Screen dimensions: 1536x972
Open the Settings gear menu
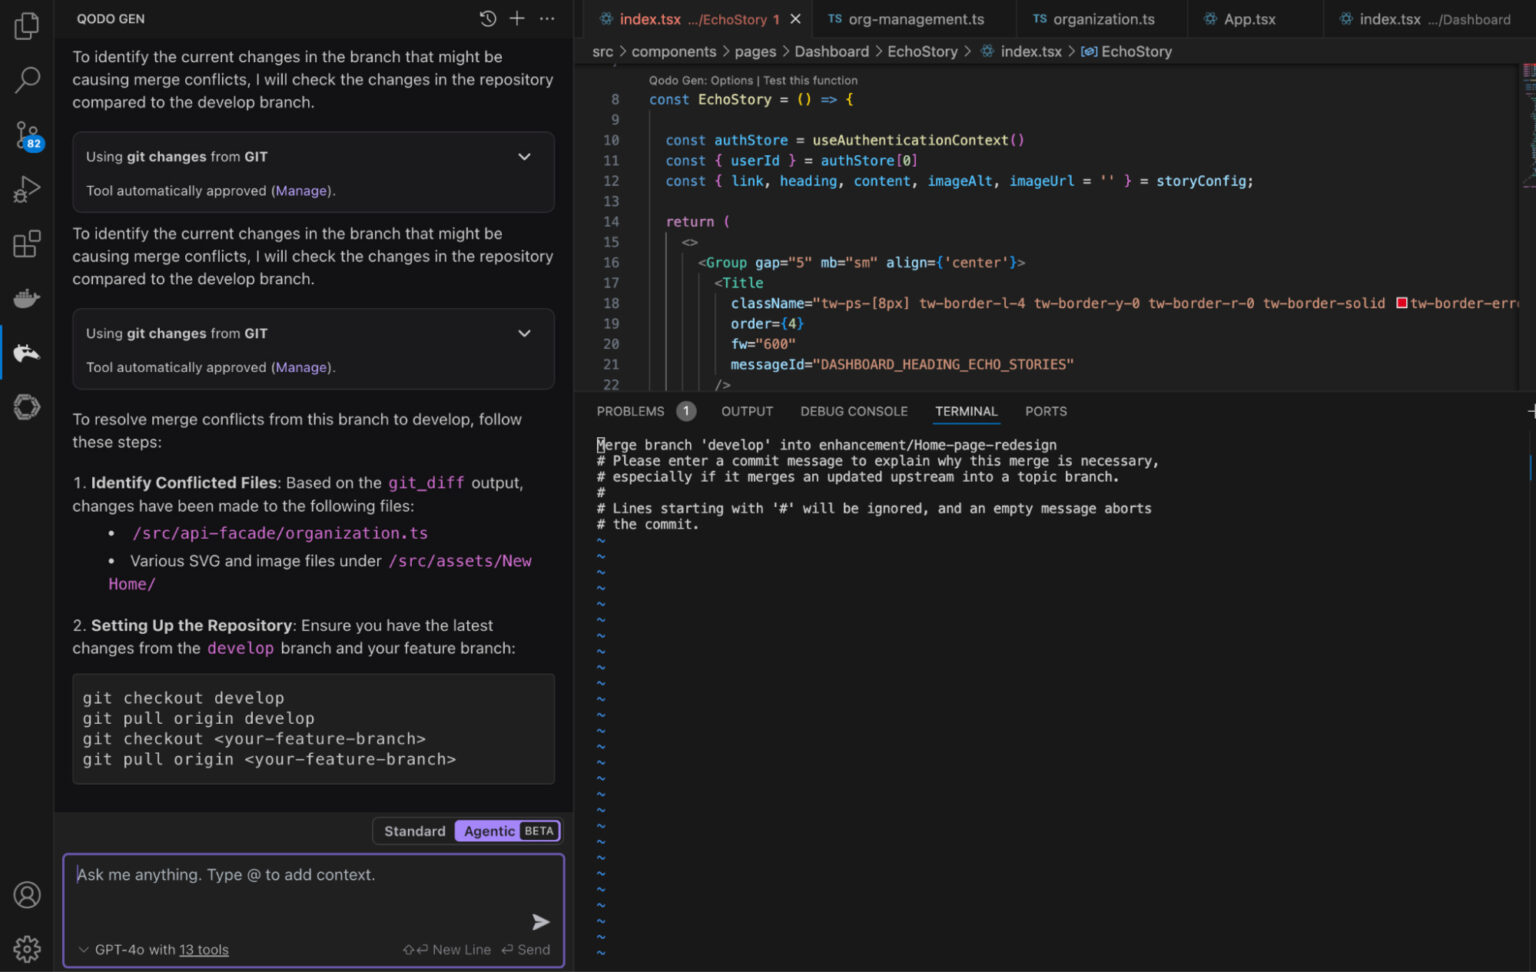click(x=27, y=949)
